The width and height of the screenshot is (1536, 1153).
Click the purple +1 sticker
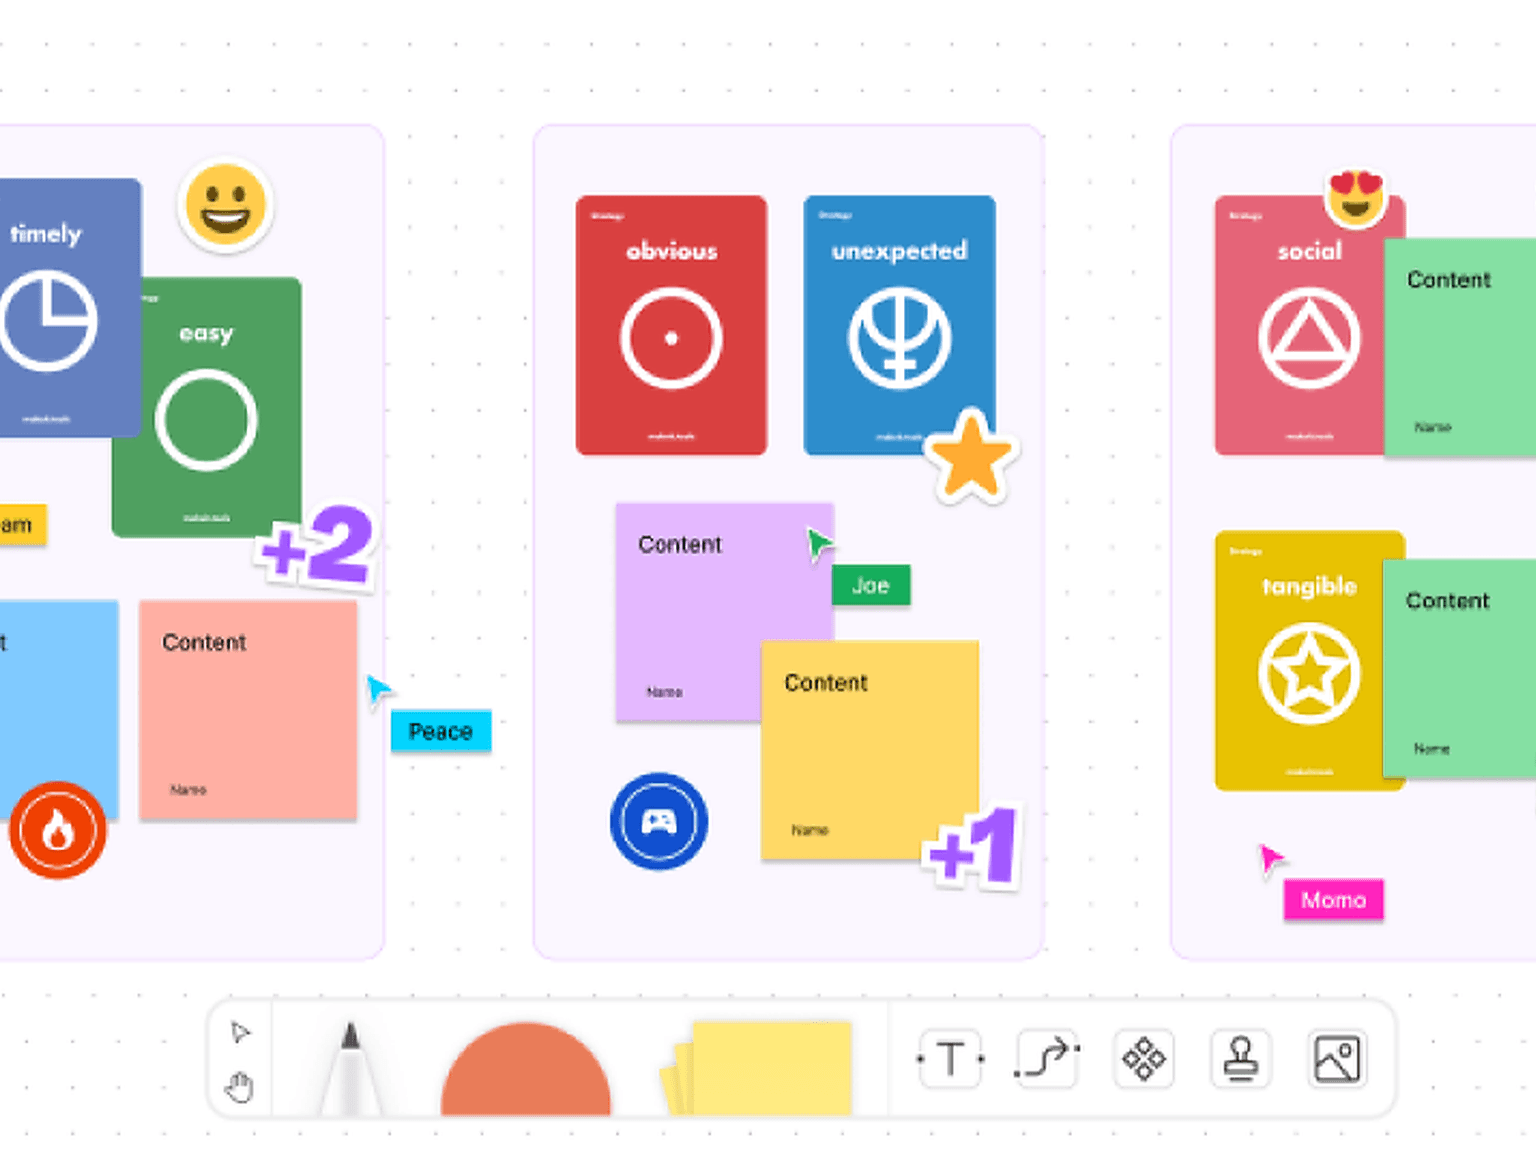pos(973,848)
